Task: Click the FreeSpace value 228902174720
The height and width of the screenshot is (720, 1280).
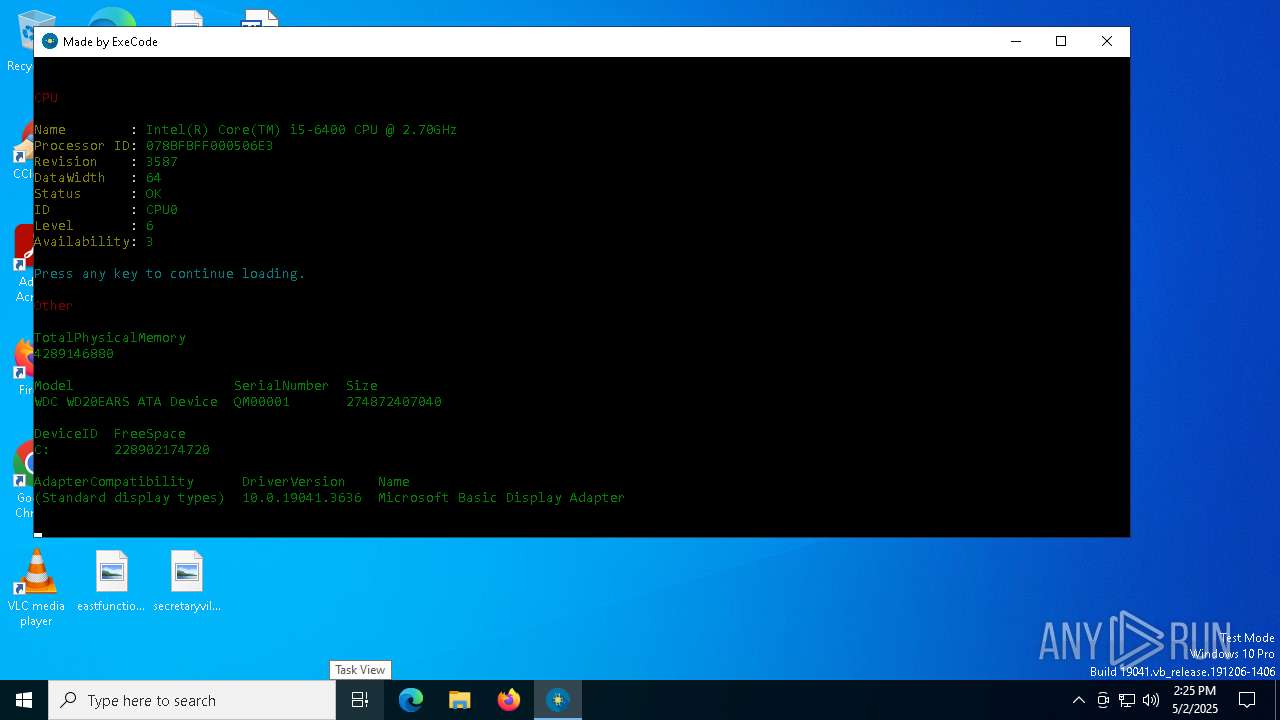Action: 162,449
